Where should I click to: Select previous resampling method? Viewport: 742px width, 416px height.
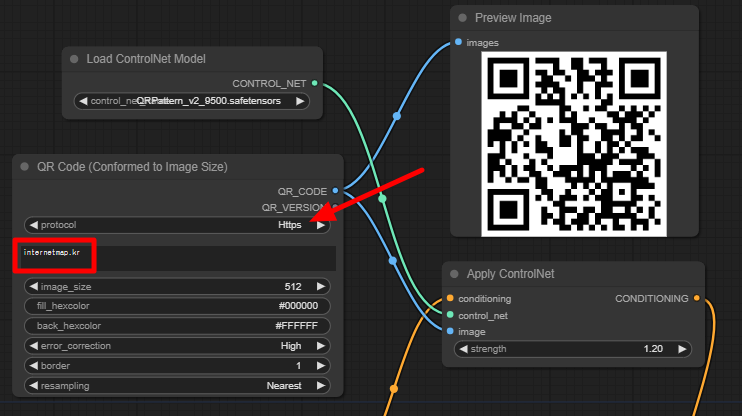[x=33, y=386]
